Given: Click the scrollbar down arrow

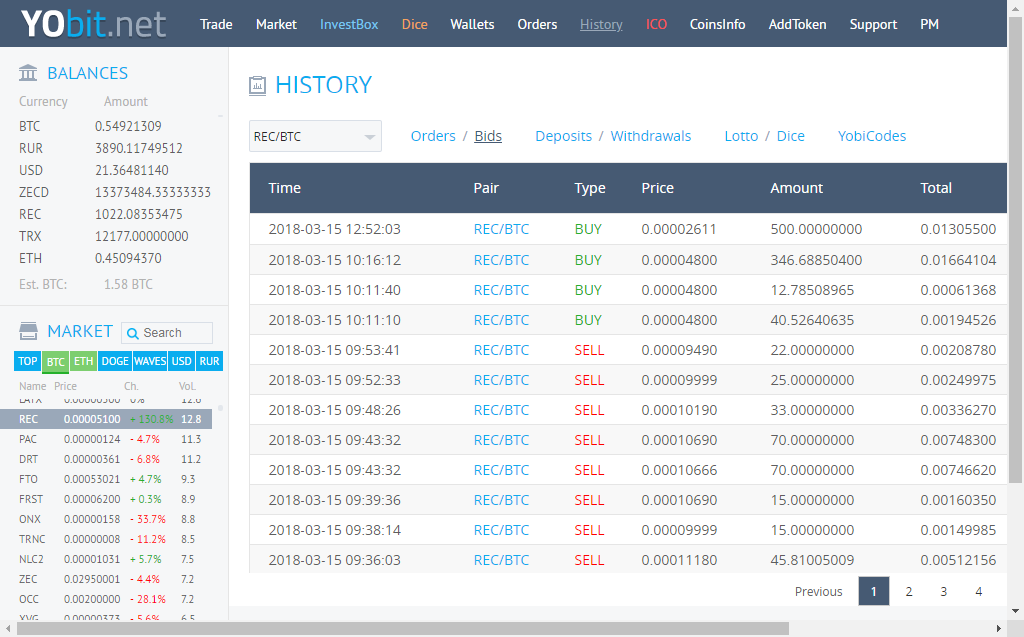Looking at the screenshot, I should click(x=1015, y=612).
